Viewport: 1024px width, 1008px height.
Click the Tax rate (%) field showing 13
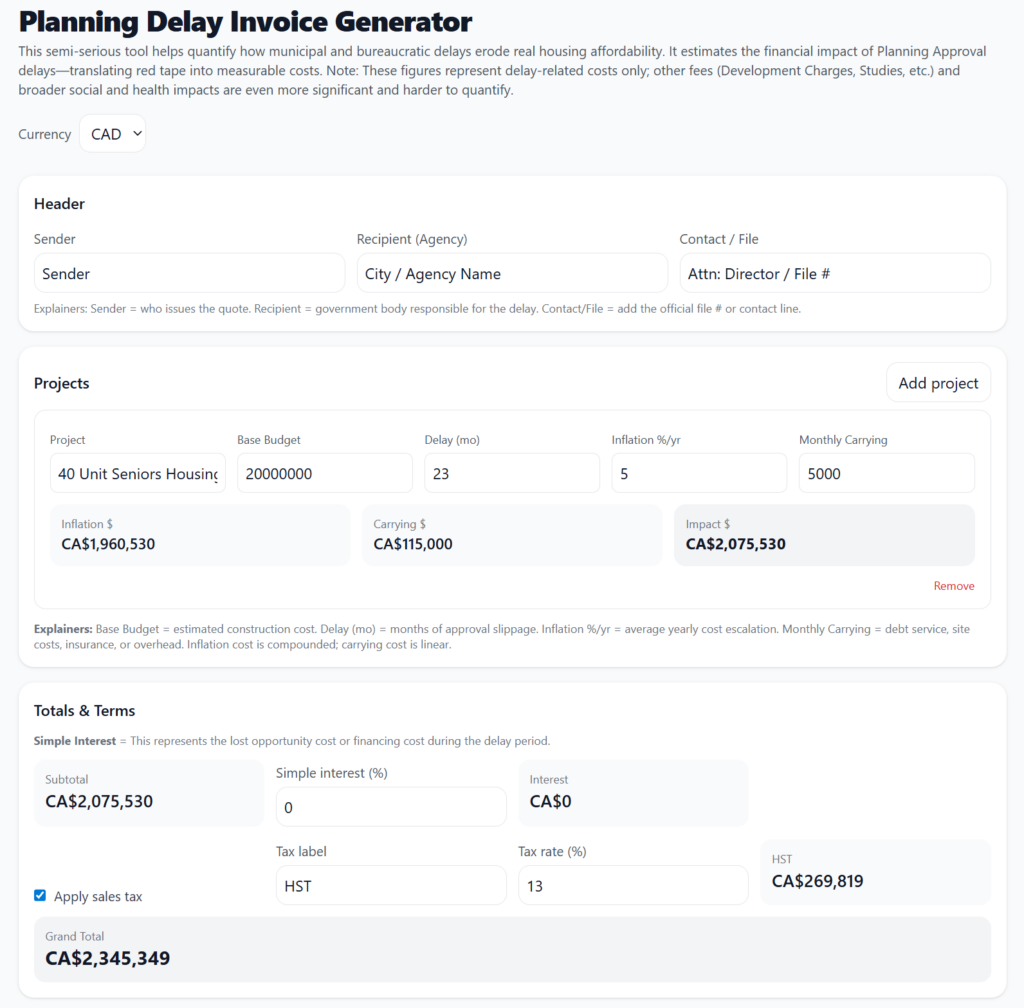coord(632,885)
